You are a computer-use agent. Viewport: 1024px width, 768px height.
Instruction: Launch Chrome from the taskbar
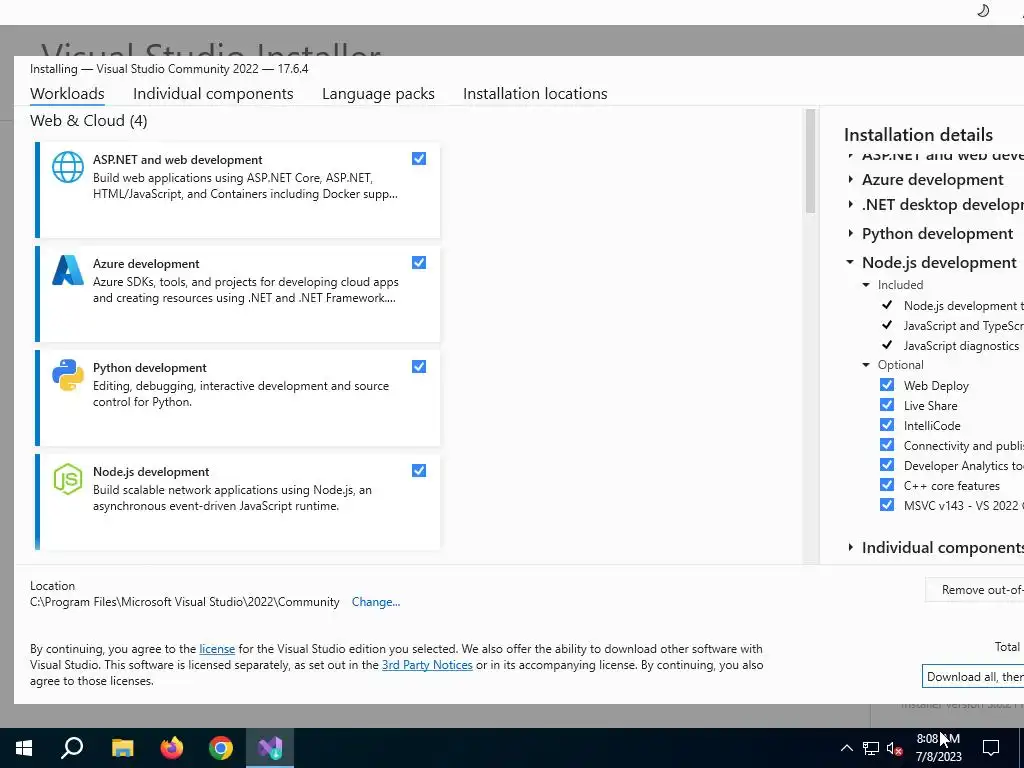(221, 748)
